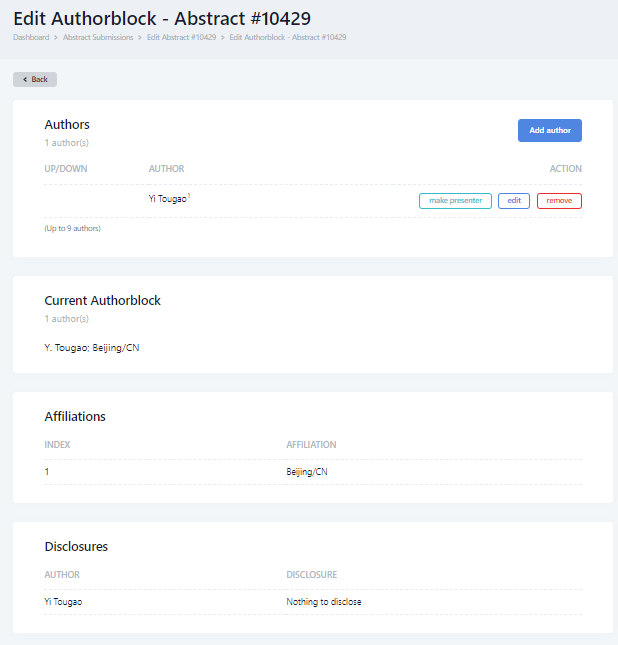Viewport: 618px width, 645px height.
Task: Click the INDEX column header in Affiliations
Action: (x=57, y=445)
